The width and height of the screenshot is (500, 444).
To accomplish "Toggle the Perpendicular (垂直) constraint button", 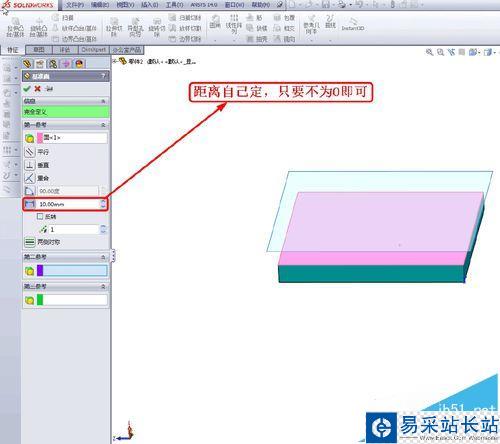I will pos(30,165).
